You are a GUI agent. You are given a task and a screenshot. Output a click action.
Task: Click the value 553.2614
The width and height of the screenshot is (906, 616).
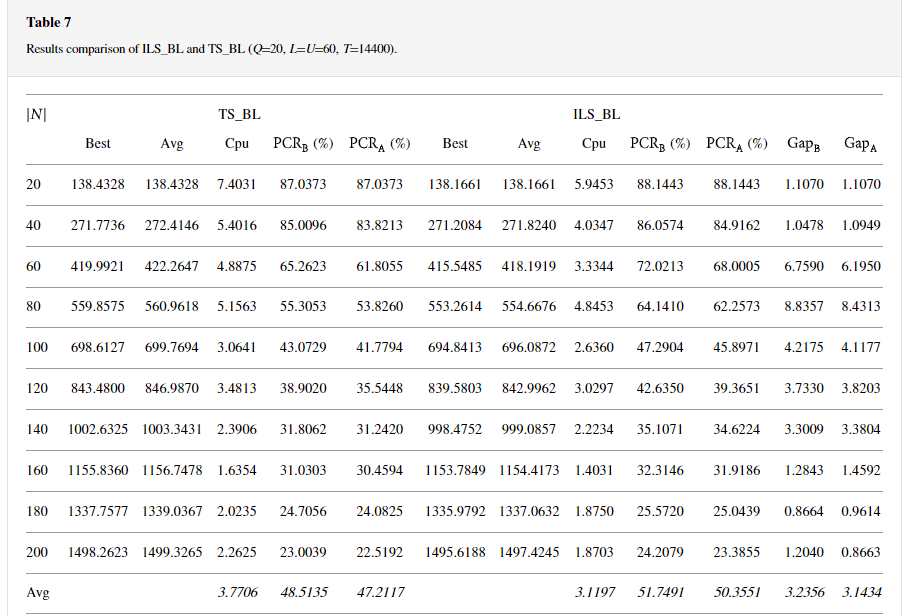click(x=455, y=306)
